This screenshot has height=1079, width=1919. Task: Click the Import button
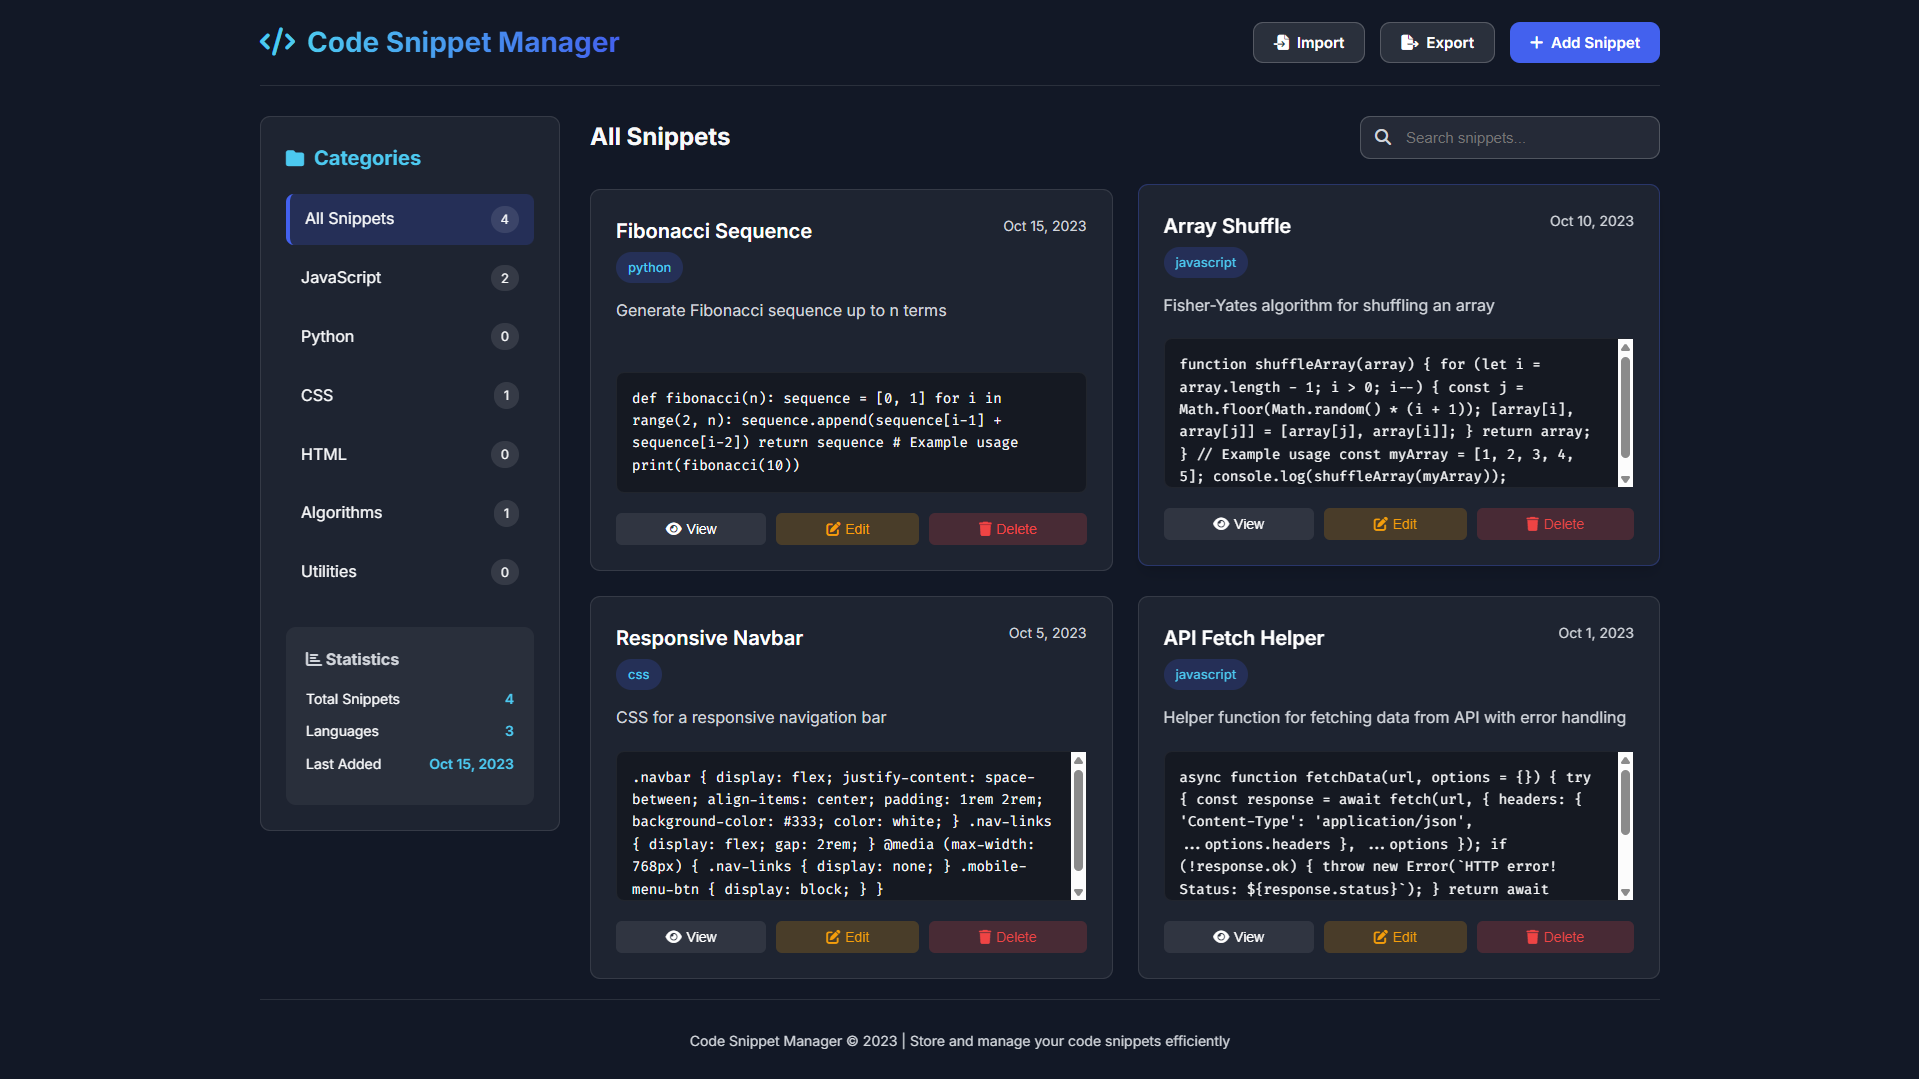click(x=1308, y=43)
